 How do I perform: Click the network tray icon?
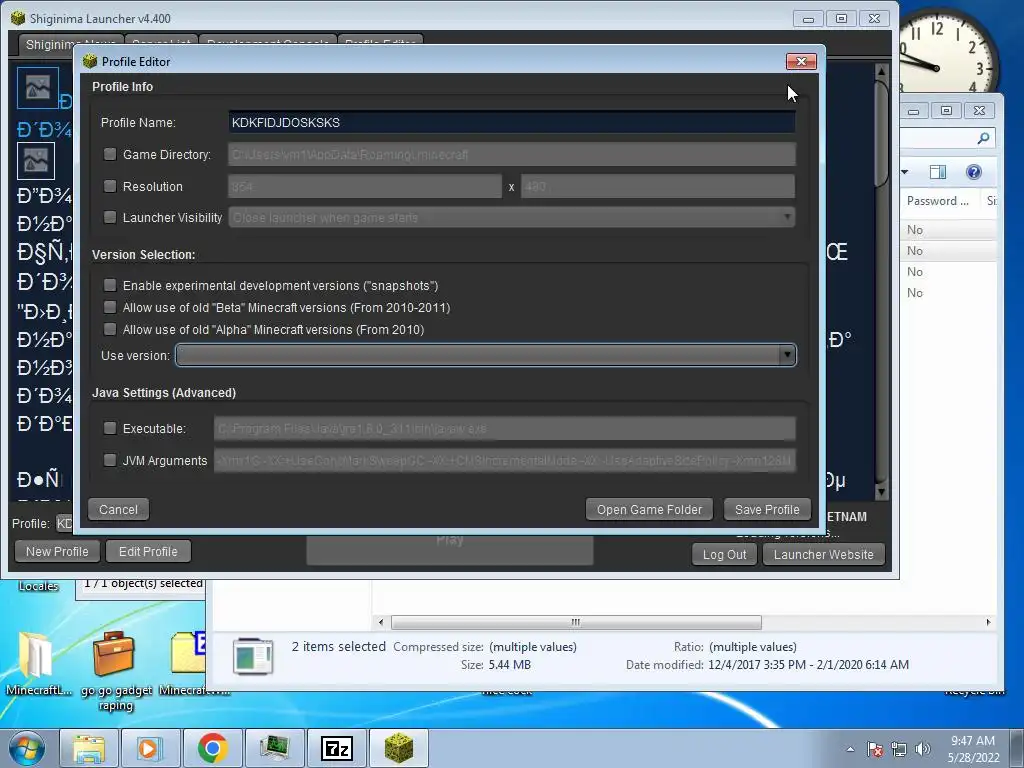[x=899, y=749]
